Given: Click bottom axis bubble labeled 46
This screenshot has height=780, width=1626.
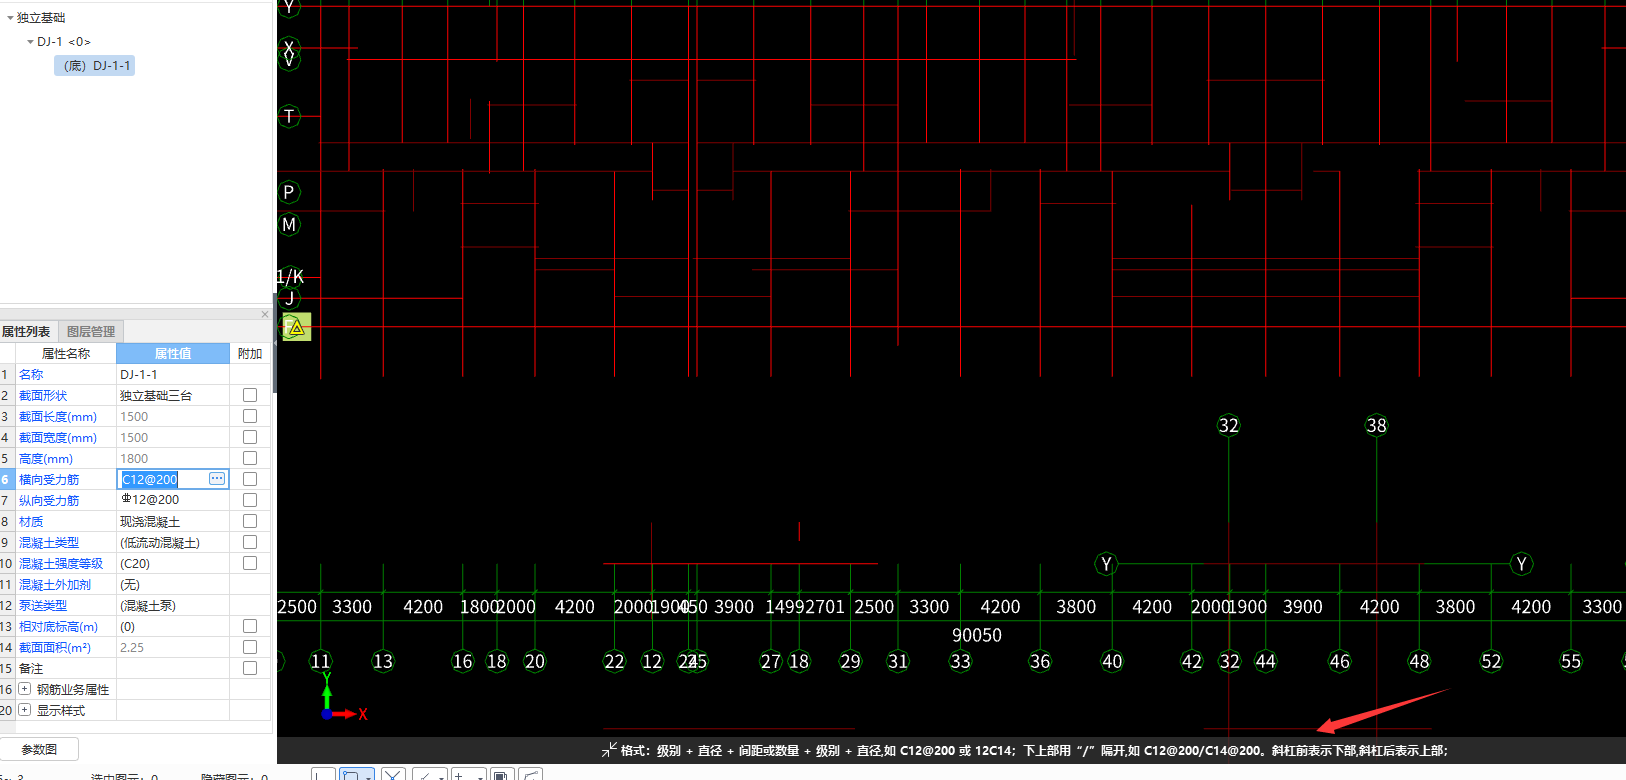Looking at the screenshot, I should pos(1339,661).
